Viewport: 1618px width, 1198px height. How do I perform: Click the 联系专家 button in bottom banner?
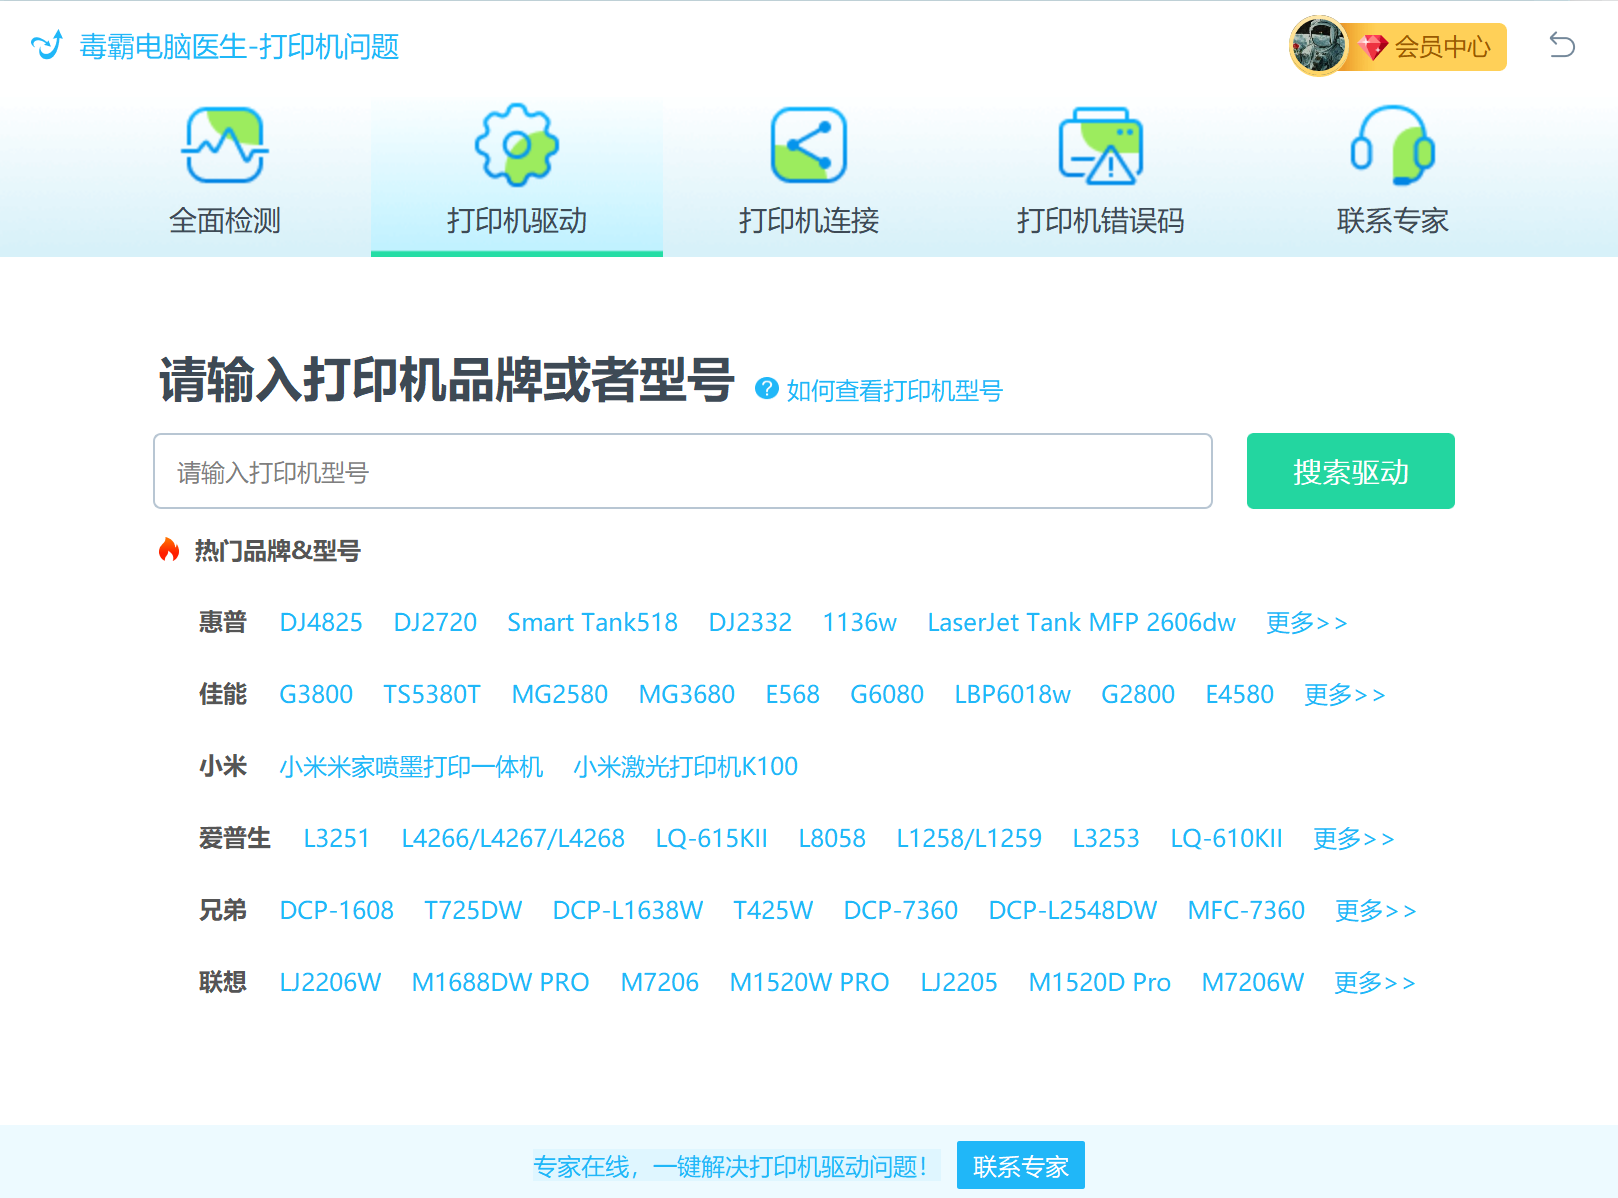click(1020, 1165)
